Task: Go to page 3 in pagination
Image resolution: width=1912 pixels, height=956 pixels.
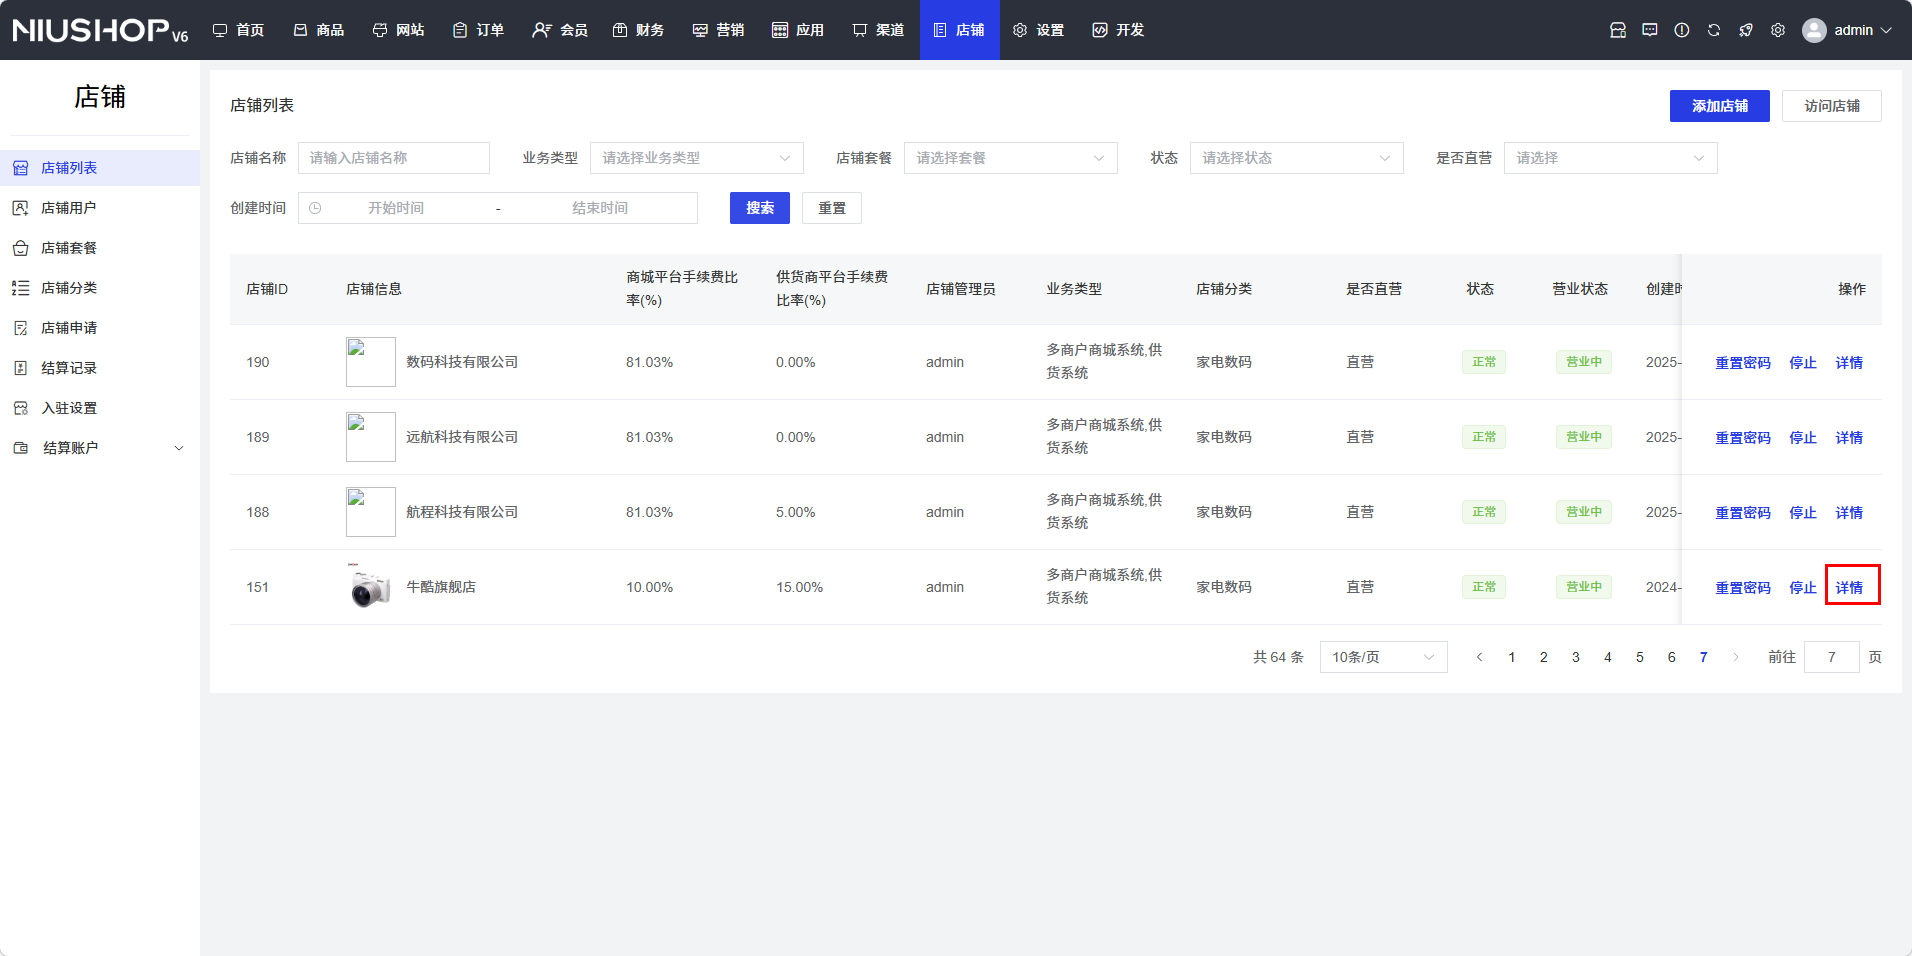Action: (1576, 657)
